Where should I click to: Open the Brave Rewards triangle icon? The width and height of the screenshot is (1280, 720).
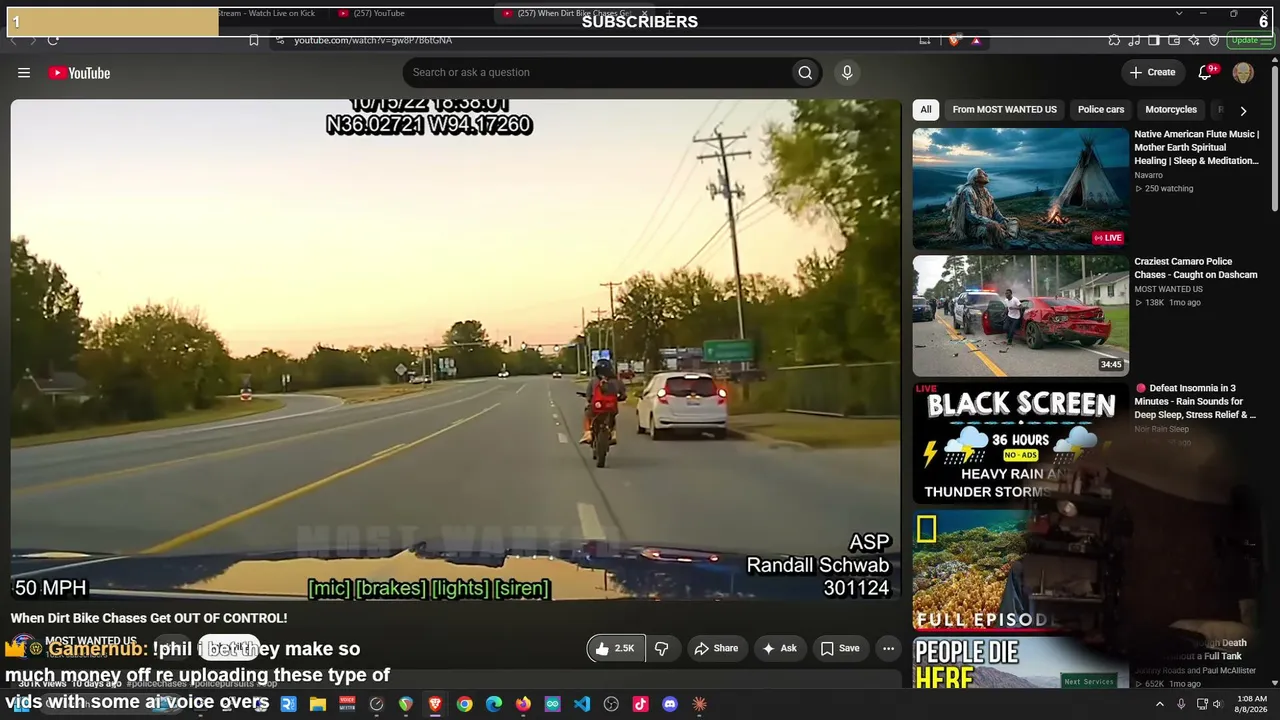pyautogui.click(x=976, y=40)
